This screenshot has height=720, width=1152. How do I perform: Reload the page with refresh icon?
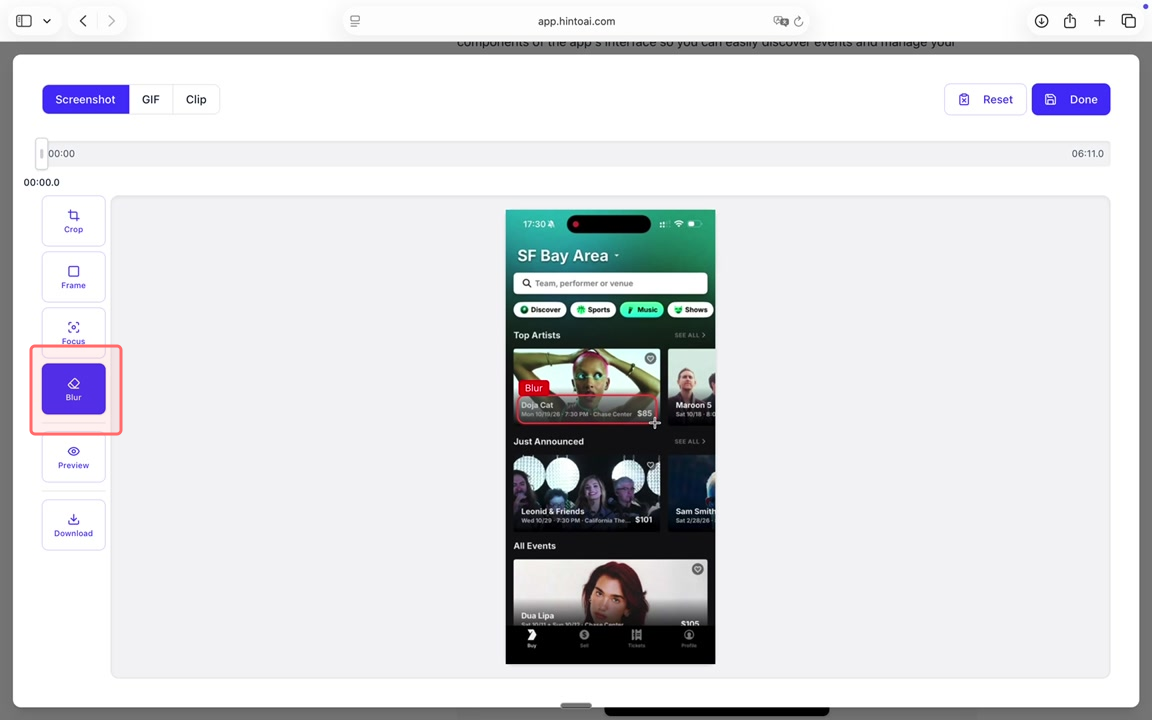[798, 21]
